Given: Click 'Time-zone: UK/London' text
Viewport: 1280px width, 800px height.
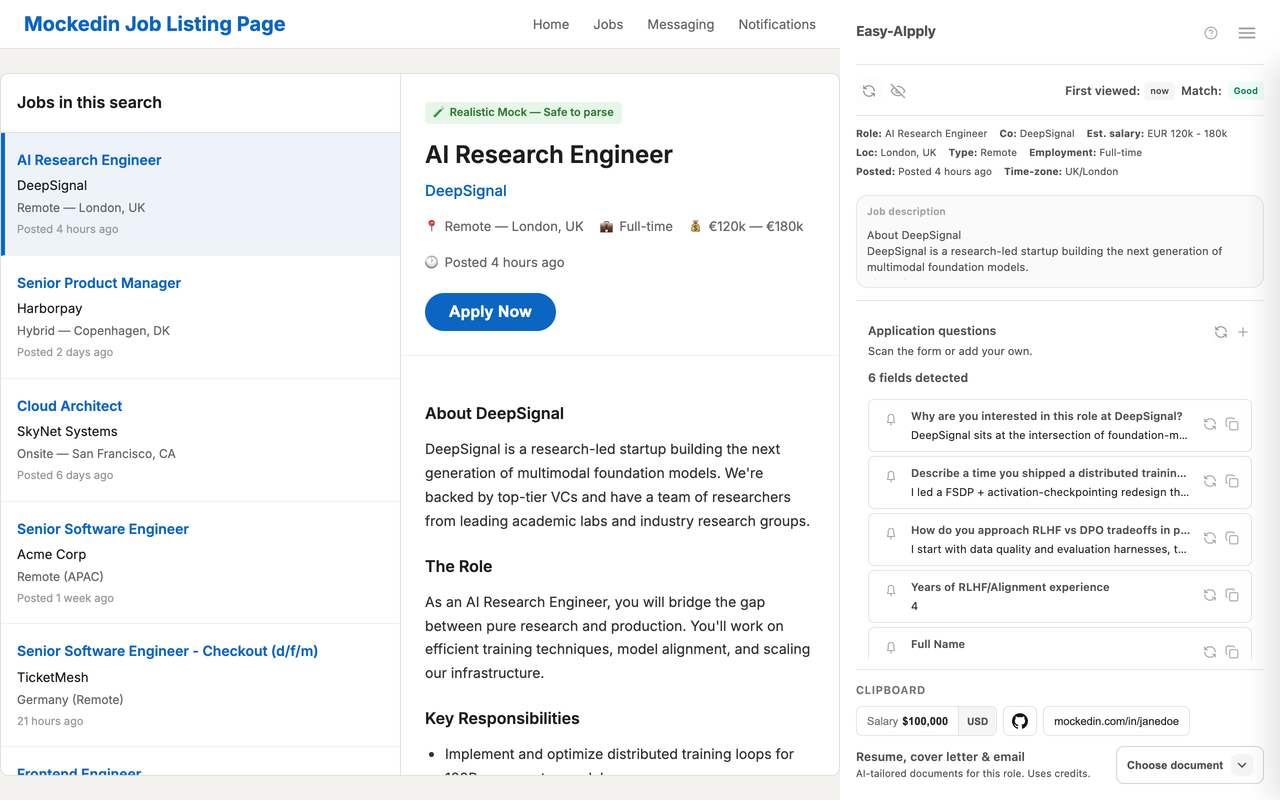Looking at the screenshot, I should (1061, 171).
